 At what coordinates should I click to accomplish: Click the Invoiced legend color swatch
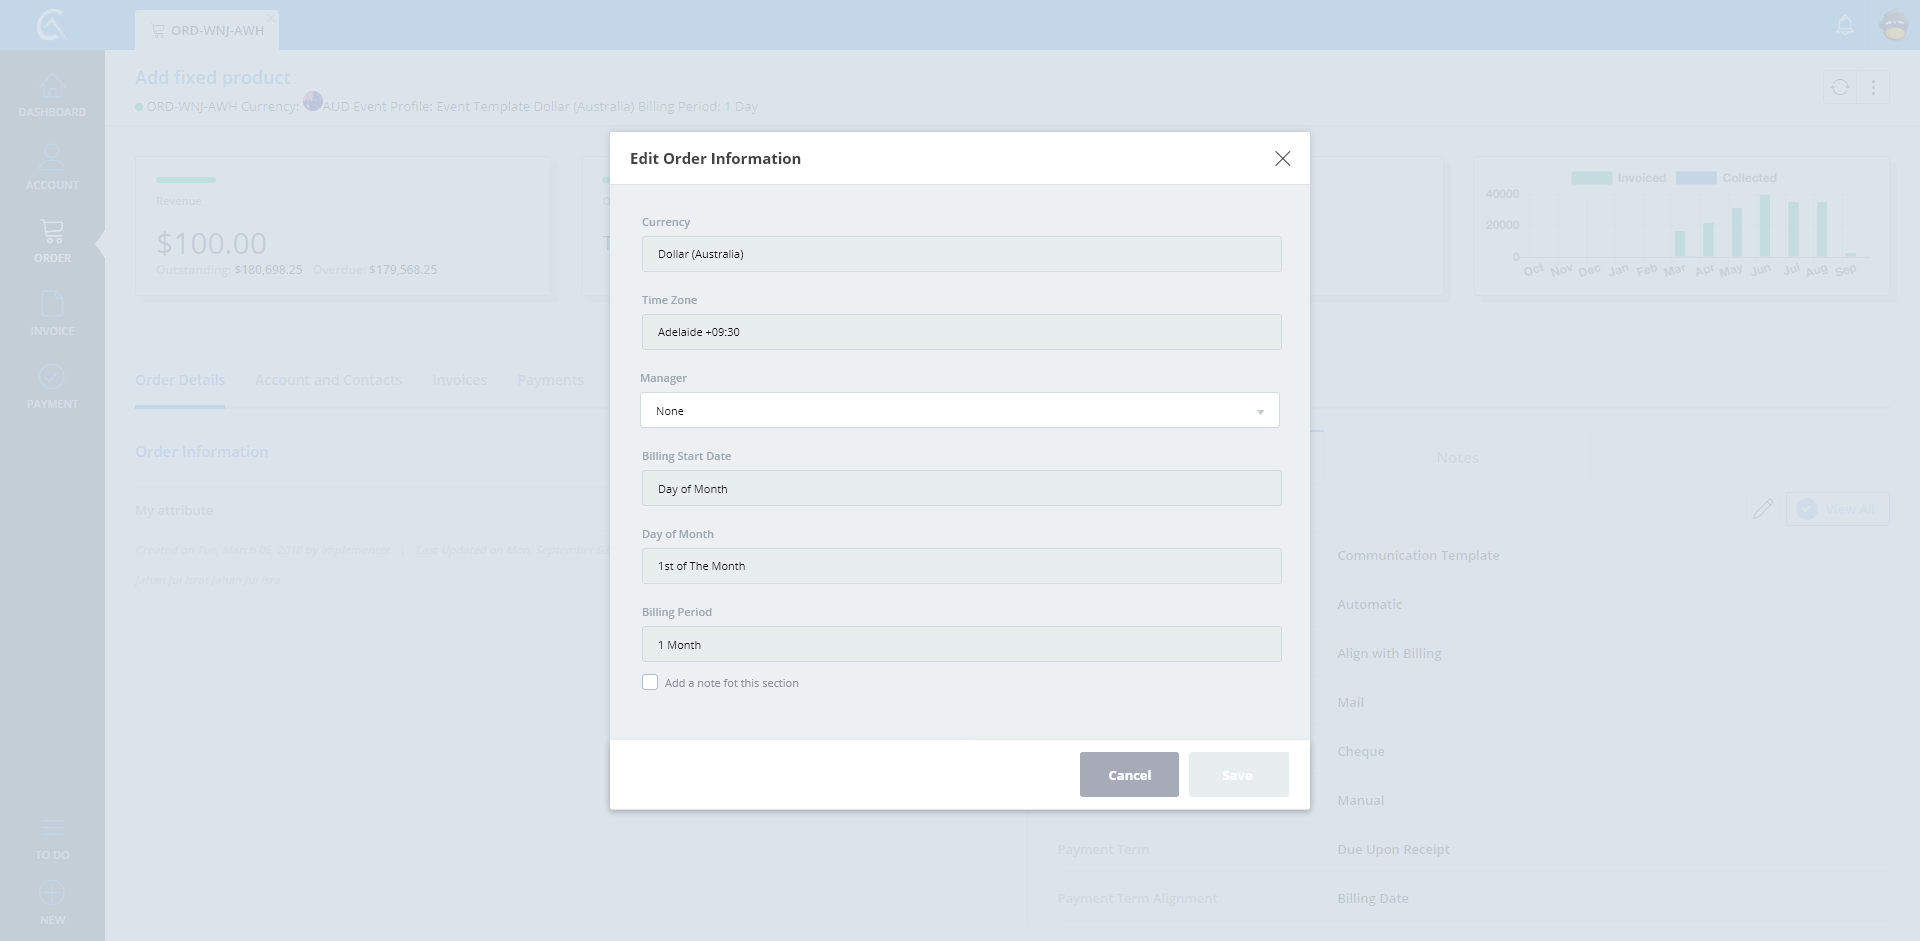pyautogui.click(x=1591, y=178)
